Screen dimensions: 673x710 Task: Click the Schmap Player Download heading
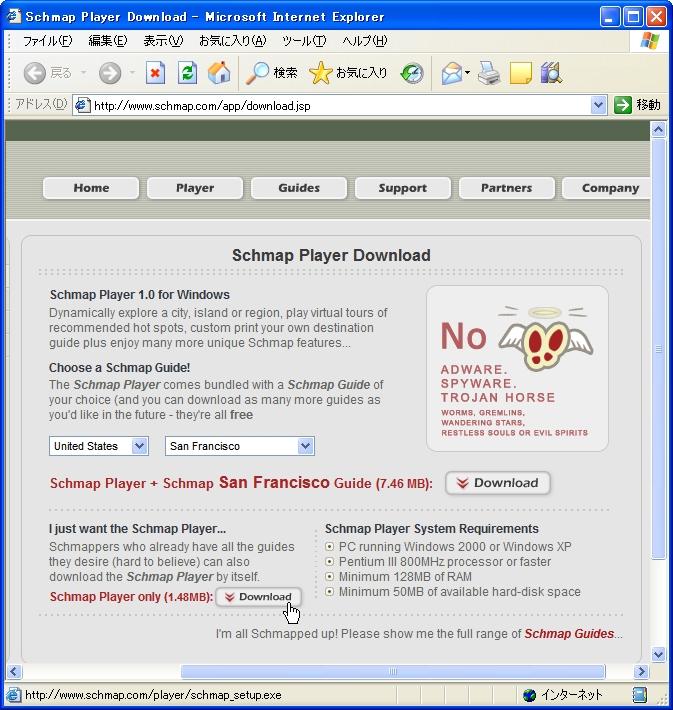(x=331, y=255)
